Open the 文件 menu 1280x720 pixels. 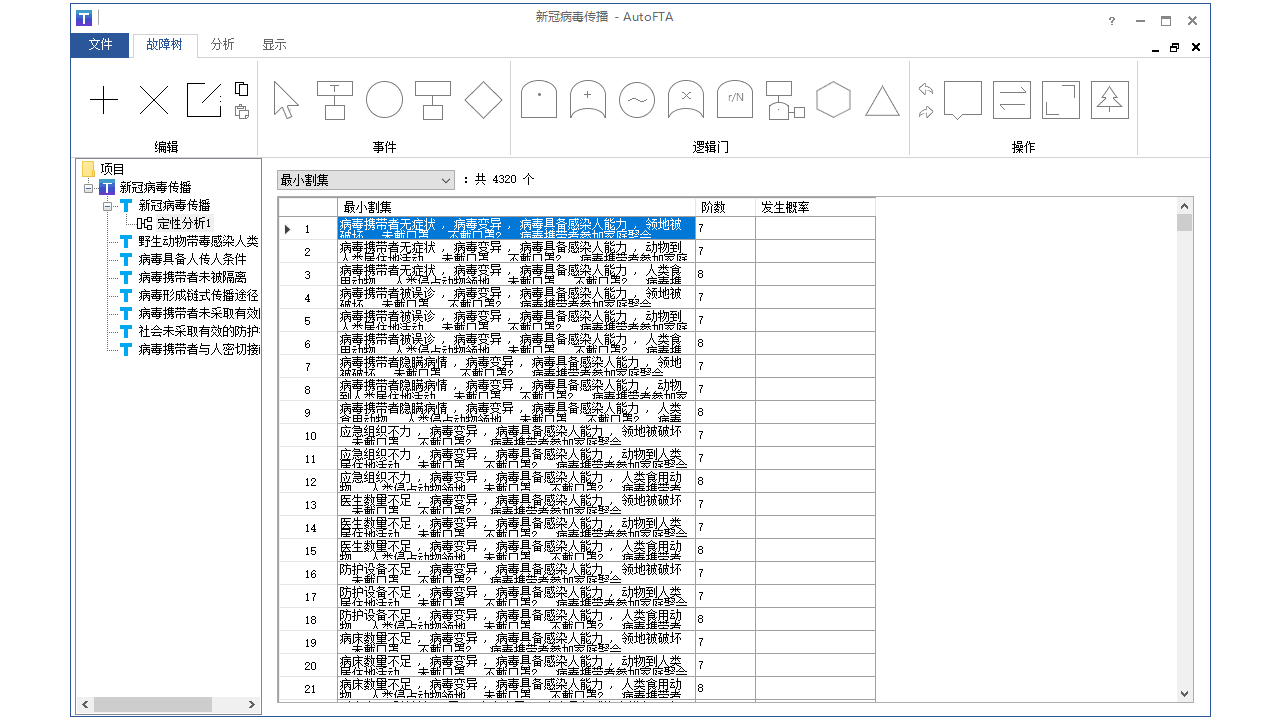click(x=100, y=45)
